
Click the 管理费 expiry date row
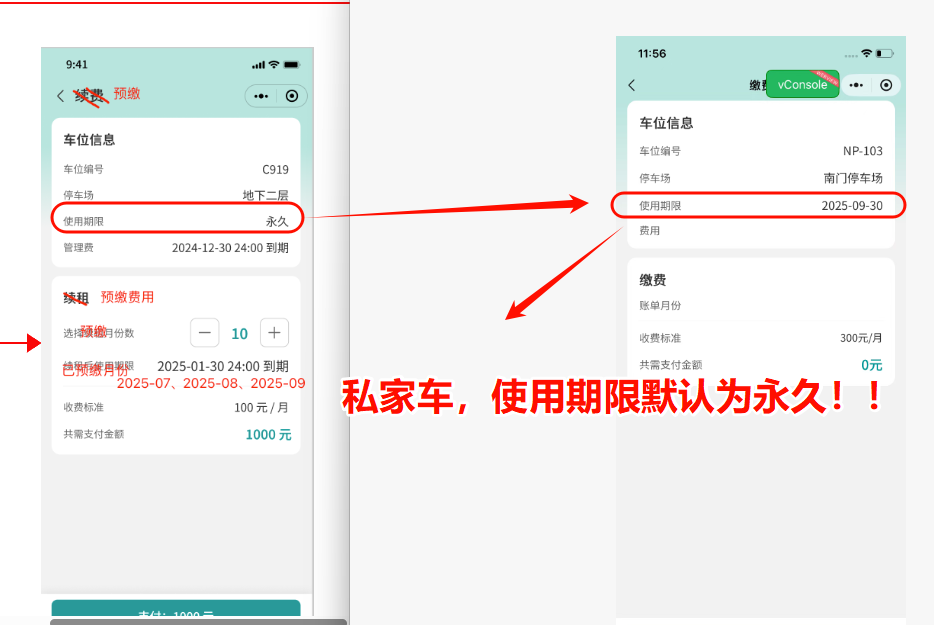pos(176,247)
